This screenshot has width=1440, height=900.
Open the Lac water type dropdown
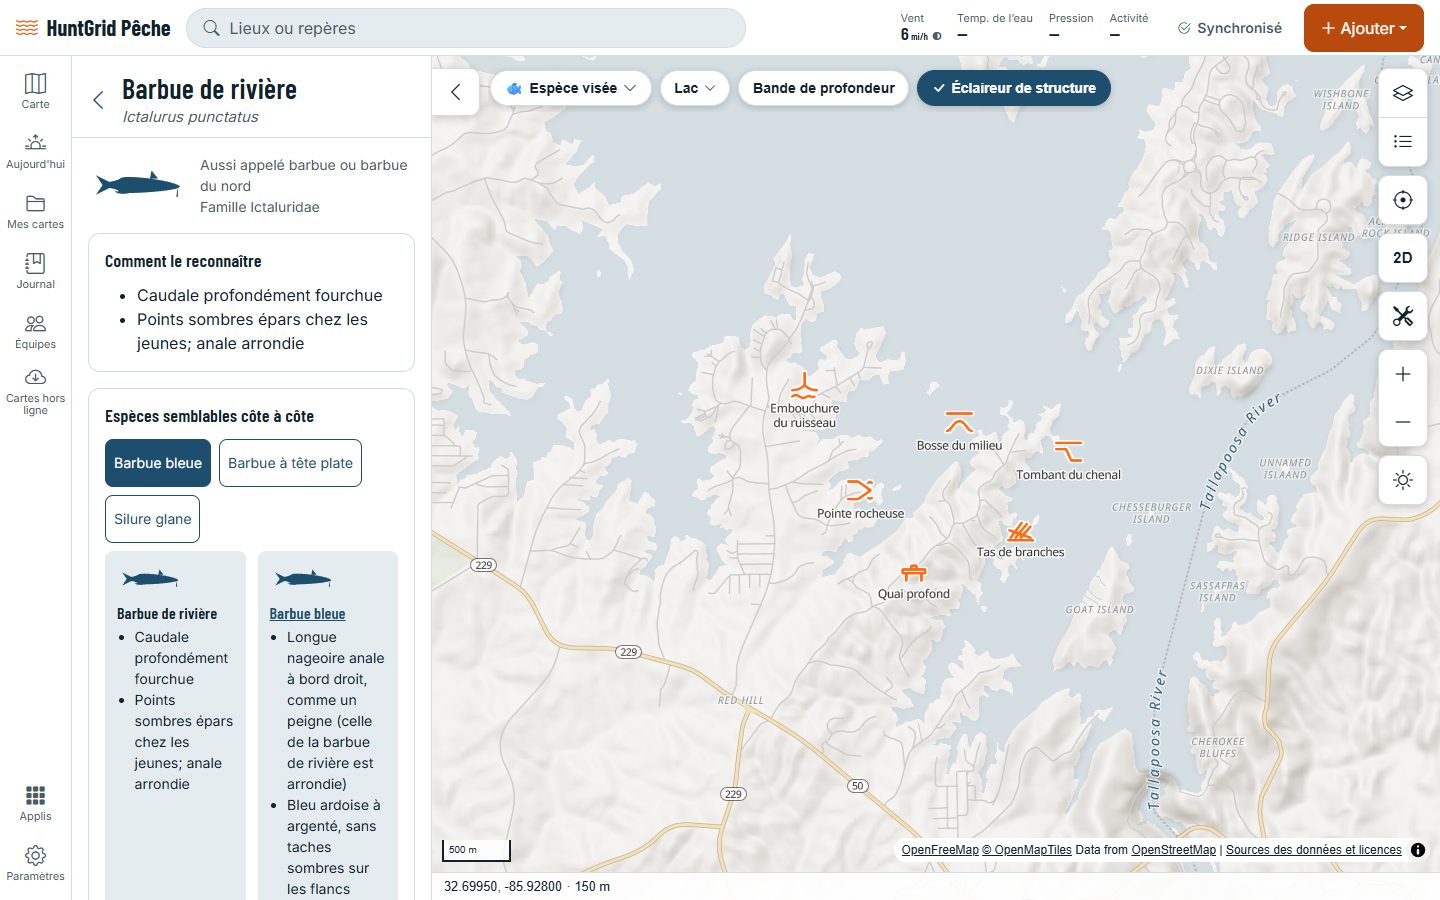(695, 88)
